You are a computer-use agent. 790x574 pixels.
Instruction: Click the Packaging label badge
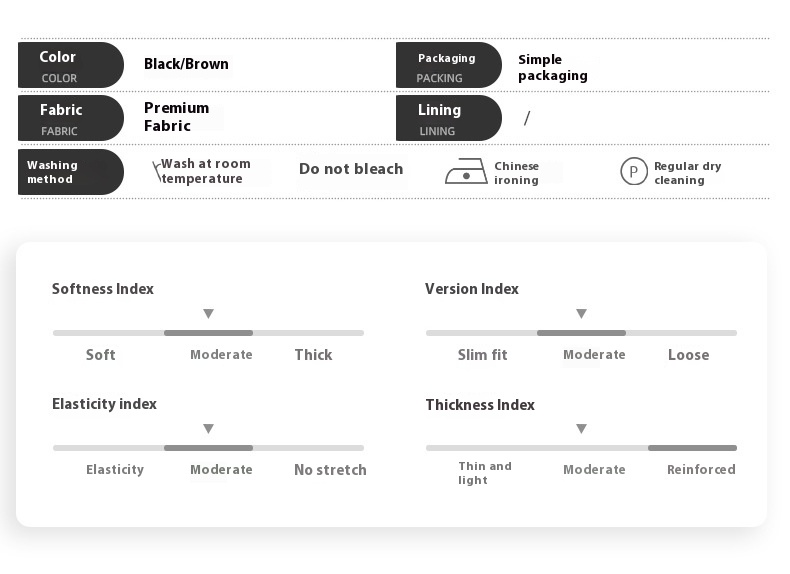pos(447,65)
